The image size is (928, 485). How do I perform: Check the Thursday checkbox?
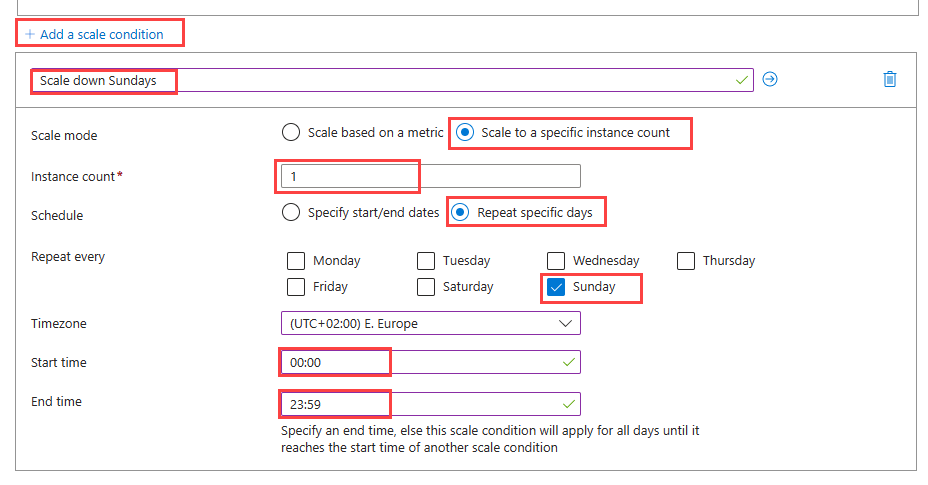pyautogui.click(x=686, y=261)
